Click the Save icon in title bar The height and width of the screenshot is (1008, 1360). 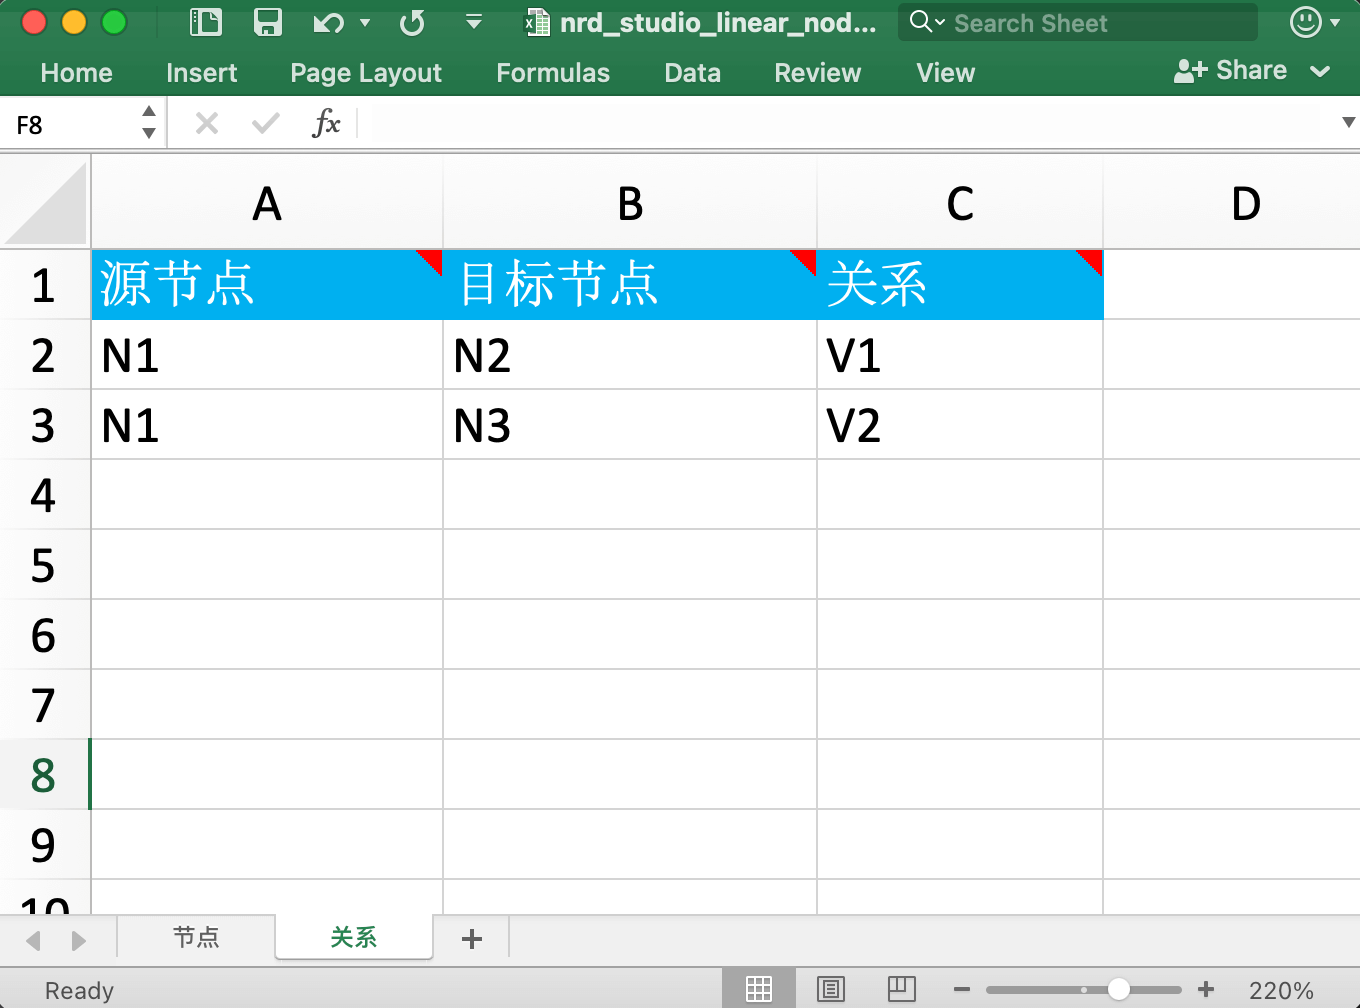267,22
